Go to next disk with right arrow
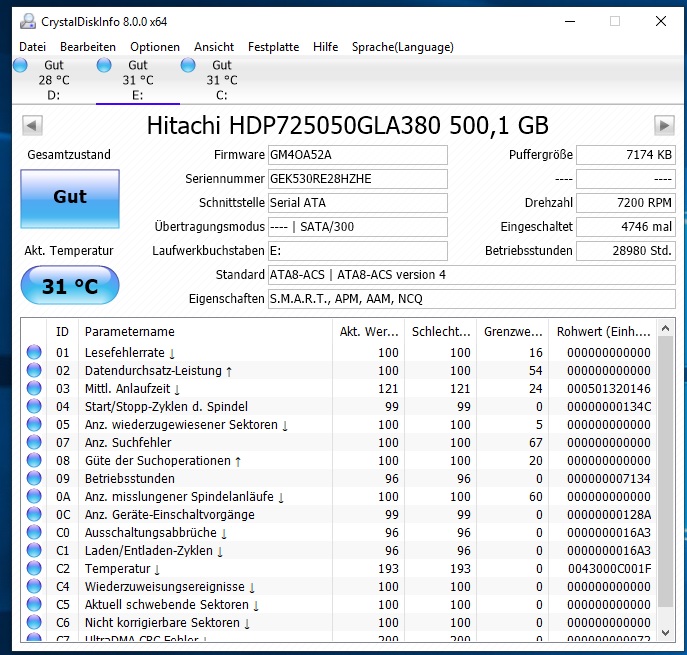 (664, 126)
